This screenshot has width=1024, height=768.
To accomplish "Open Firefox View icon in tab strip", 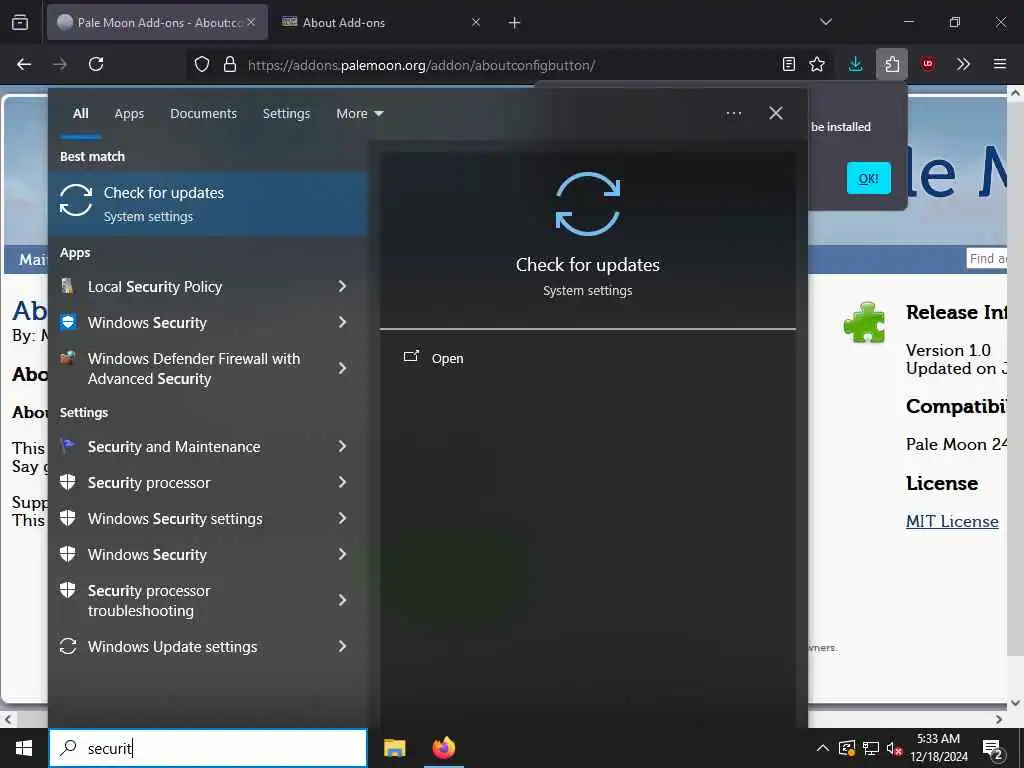I will (x=20, y=22).
